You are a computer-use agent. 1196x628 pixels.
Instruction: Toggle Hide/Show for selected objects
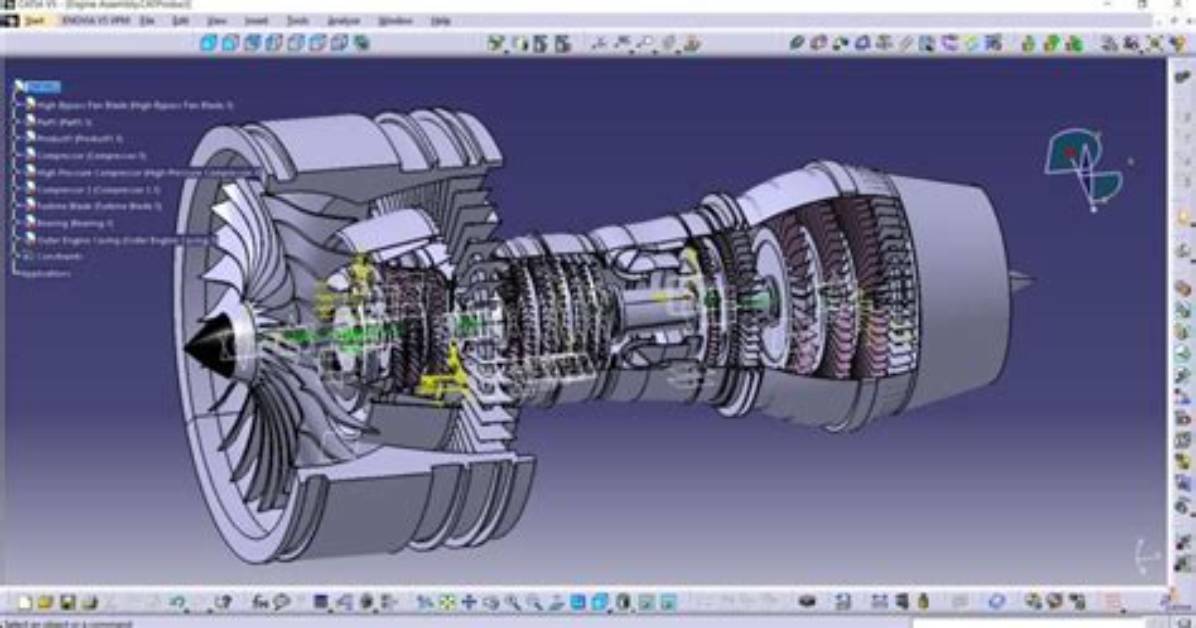647,603
